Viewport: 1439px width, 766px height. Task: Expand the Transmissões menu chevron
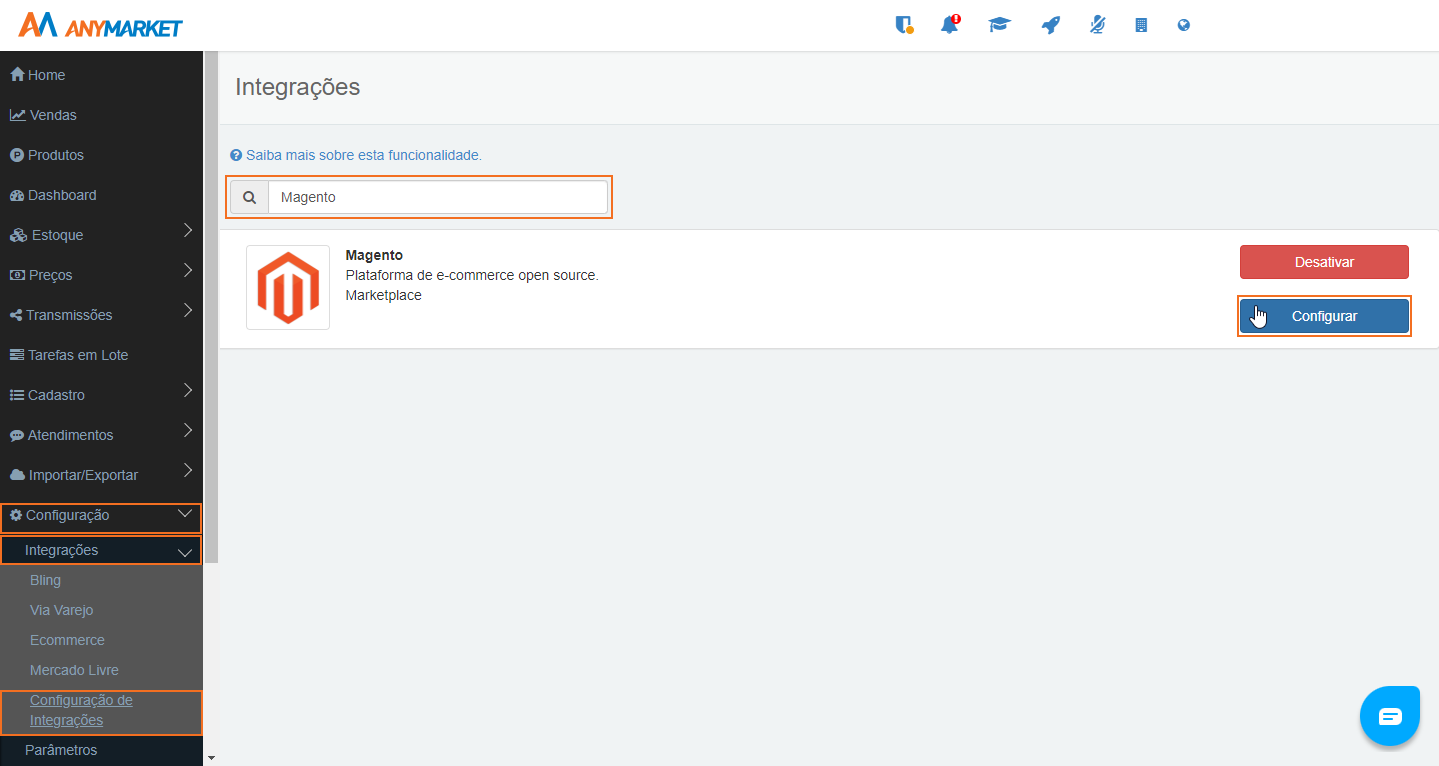click(x=188, y=311)
